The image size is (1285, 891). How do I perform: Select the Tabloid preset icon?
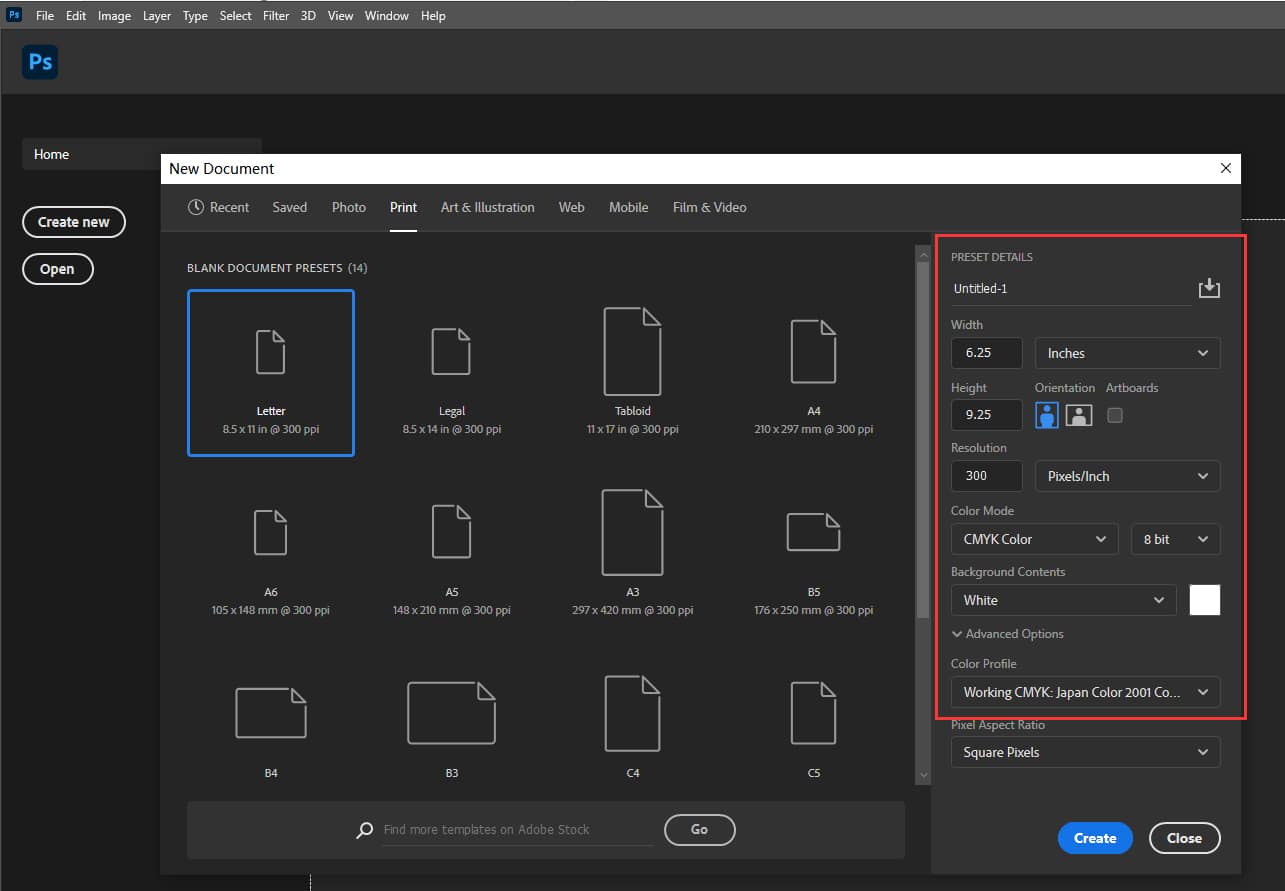coord(632,351)
